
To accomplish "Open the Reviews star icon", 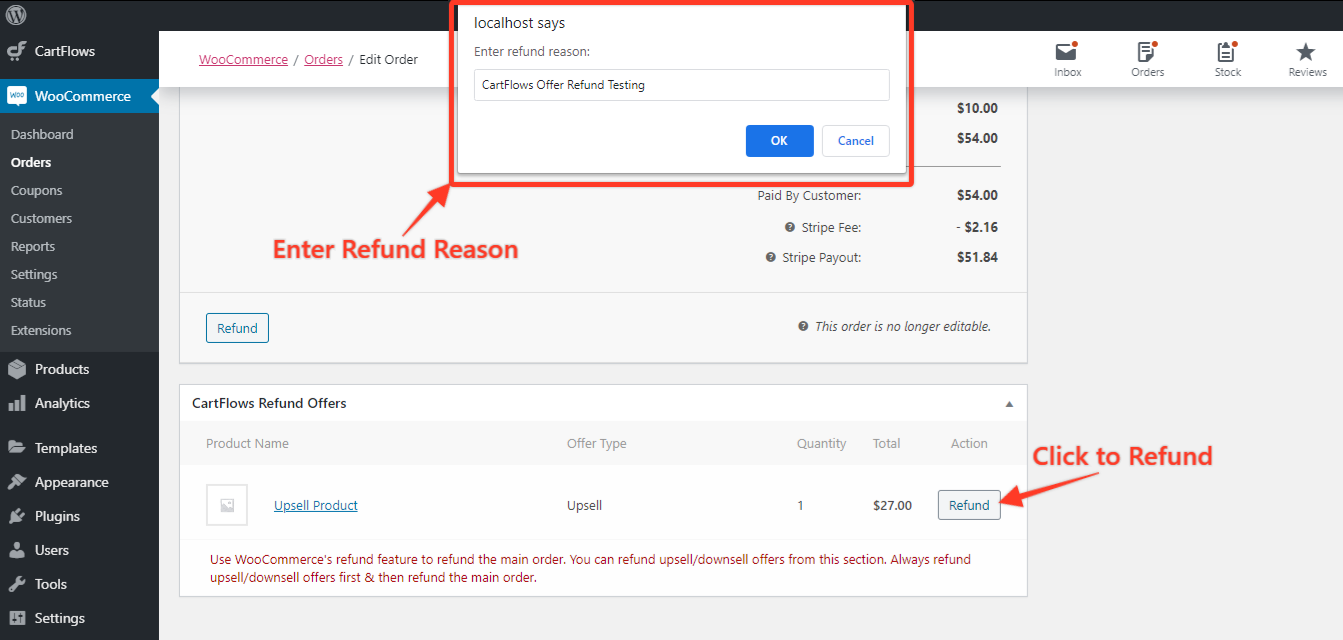I will 1306,54.
